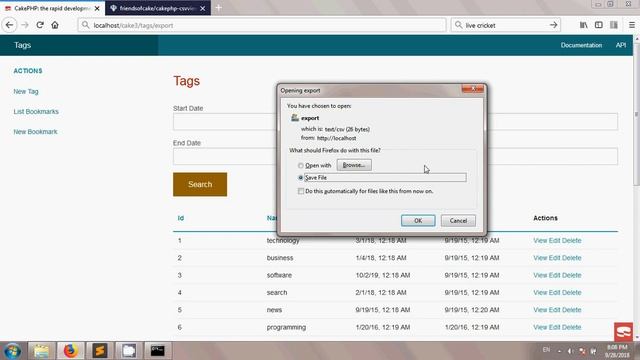Reload the current page
The width and height of the screenshot is (640, 360).
[x=40, y=25]
